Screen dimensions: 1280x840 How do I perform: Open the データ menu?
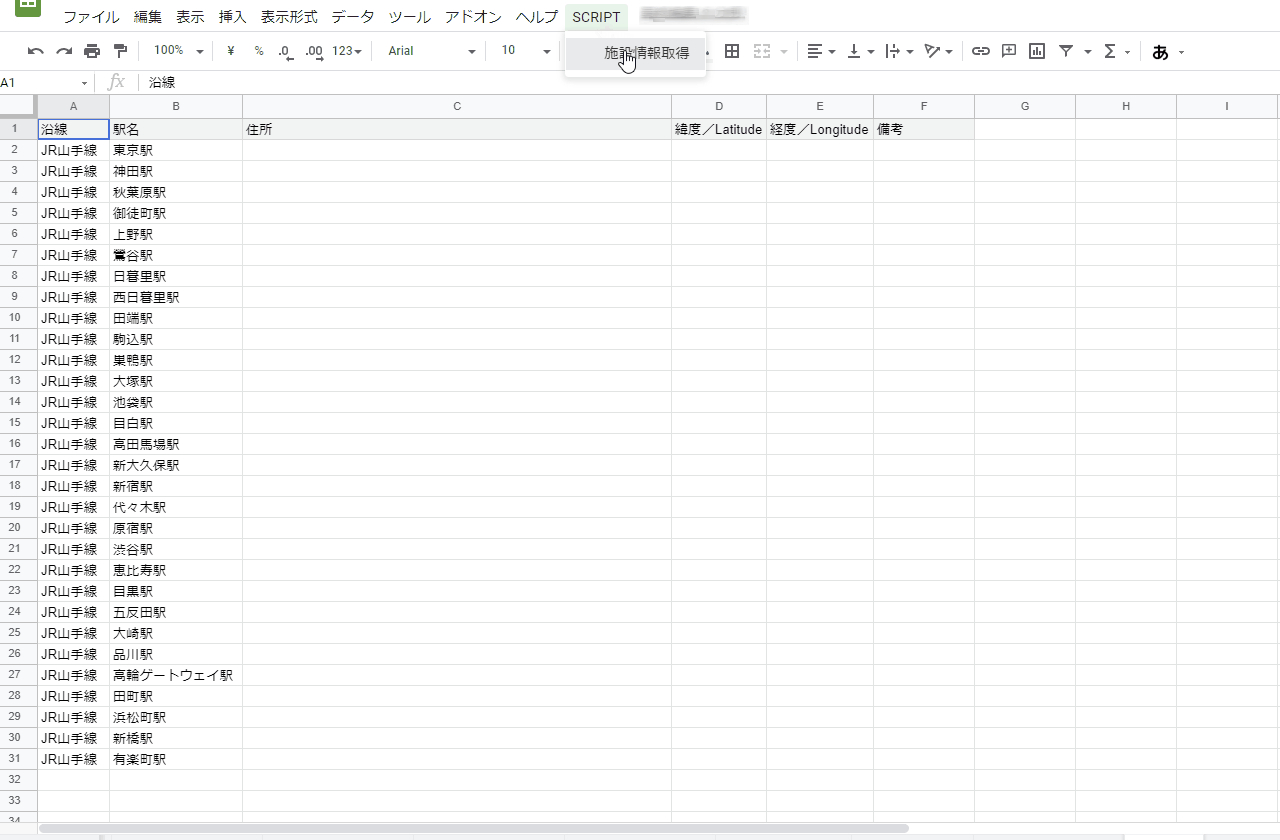pyautogui.click(x=353, y=17)
